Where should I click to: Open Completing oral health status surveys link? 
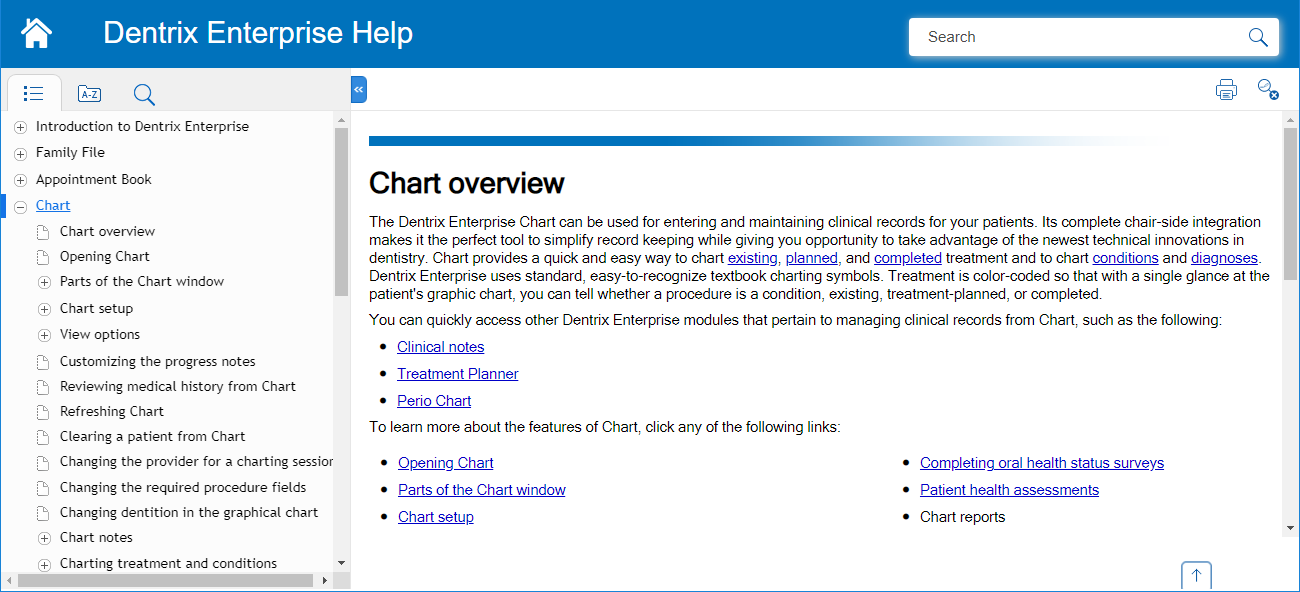(x=1041, y=463)
